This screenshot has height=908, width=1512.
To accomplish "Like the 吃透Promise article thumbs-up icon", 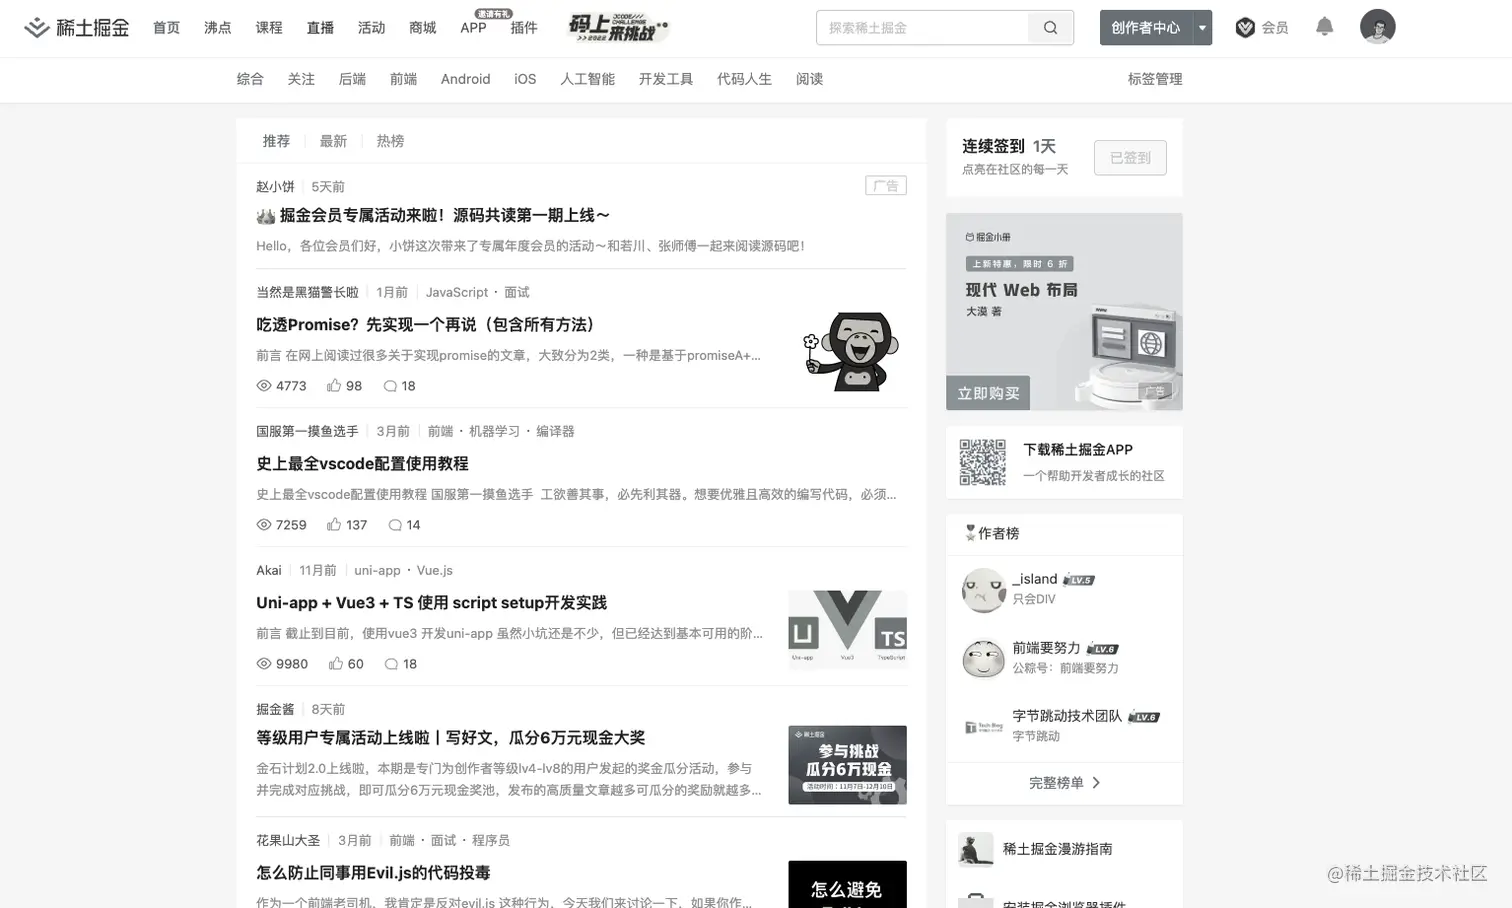I will (x=334, y=385).
